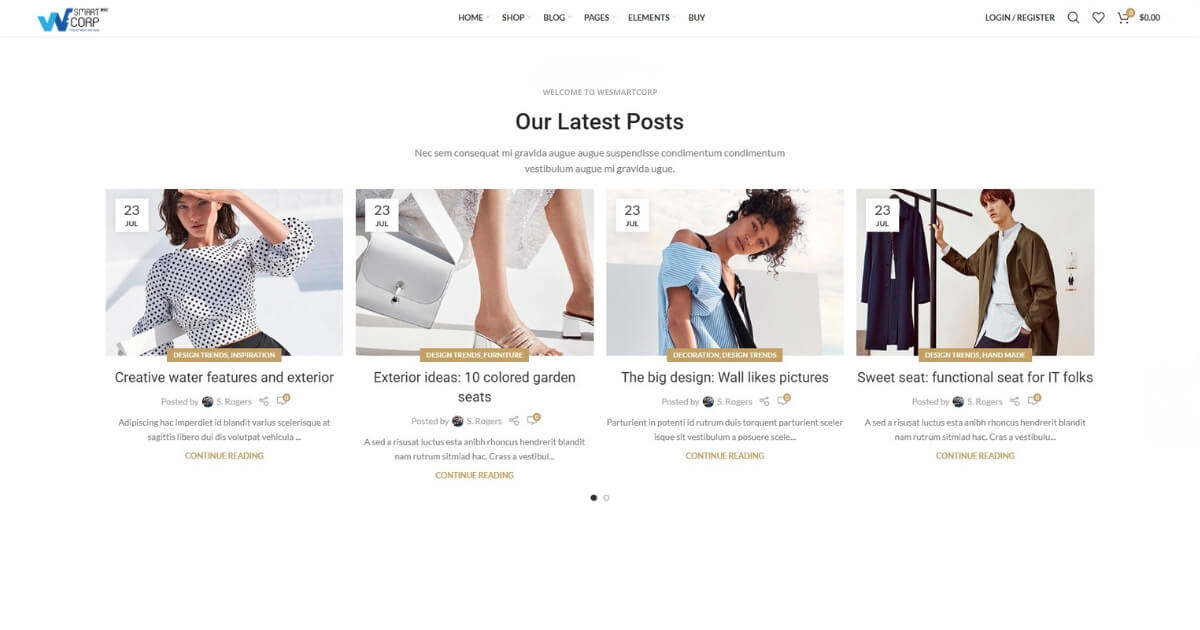Share the 'Sweet seat' post
The image size is (1200, 630).
[1014, 401]
